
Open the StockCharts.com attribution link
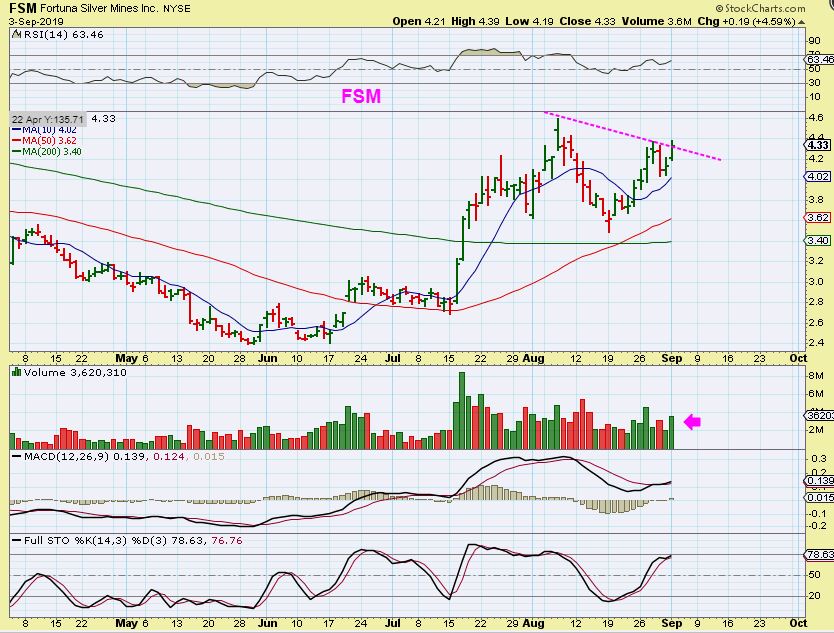pos(761,8)
